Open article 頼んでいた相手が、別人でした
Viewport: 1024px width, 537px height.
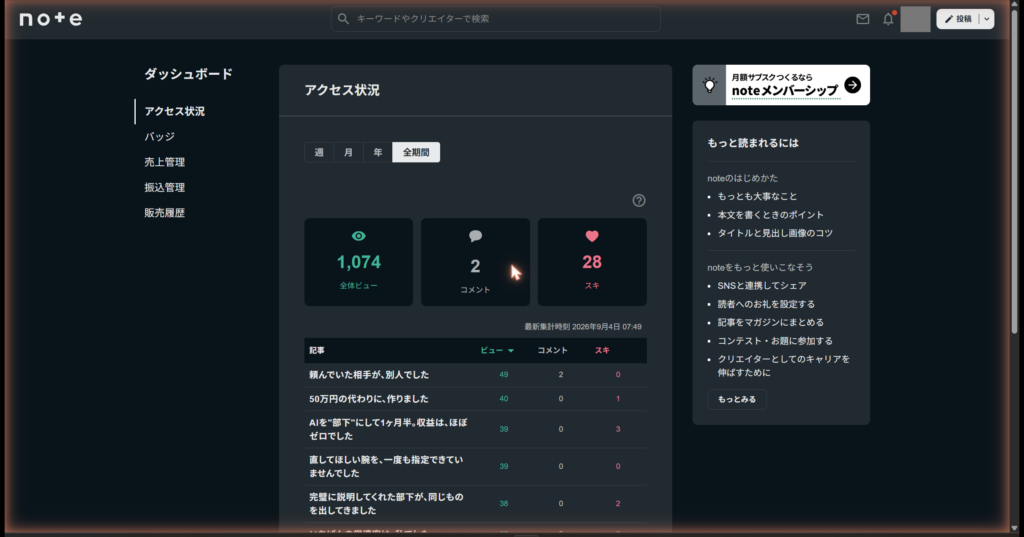click(x=369, y=375)
